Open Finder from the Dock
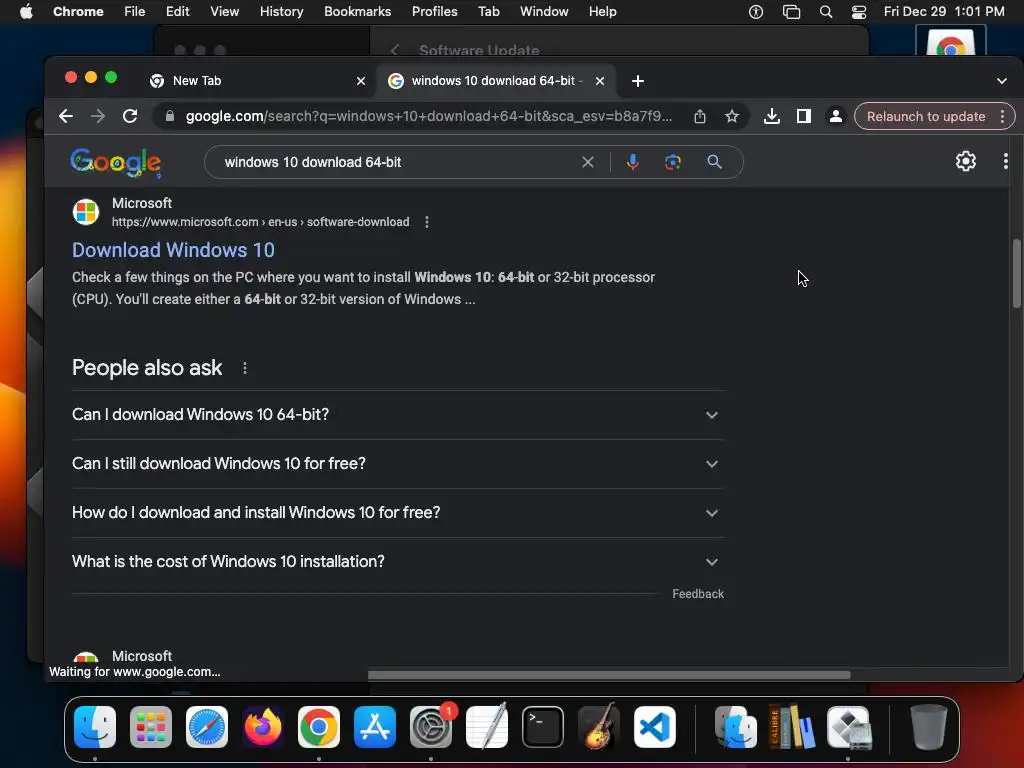1024x768 pixels. [95, 727]
